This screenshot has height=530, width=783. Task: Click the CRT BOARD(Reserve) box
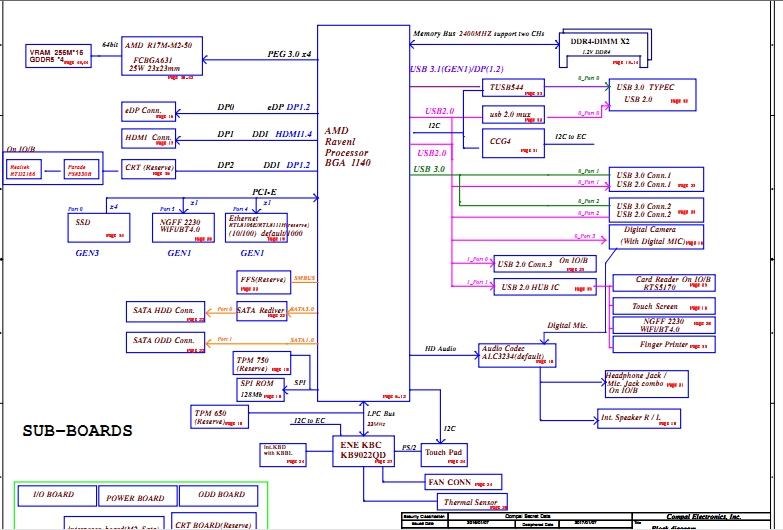[214, 521]
